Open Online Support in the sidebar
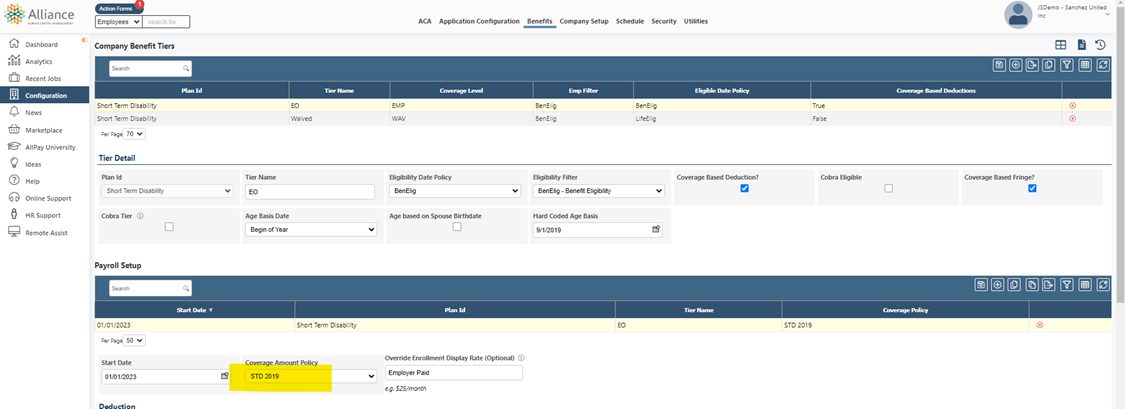 click(x=48, y=198)
